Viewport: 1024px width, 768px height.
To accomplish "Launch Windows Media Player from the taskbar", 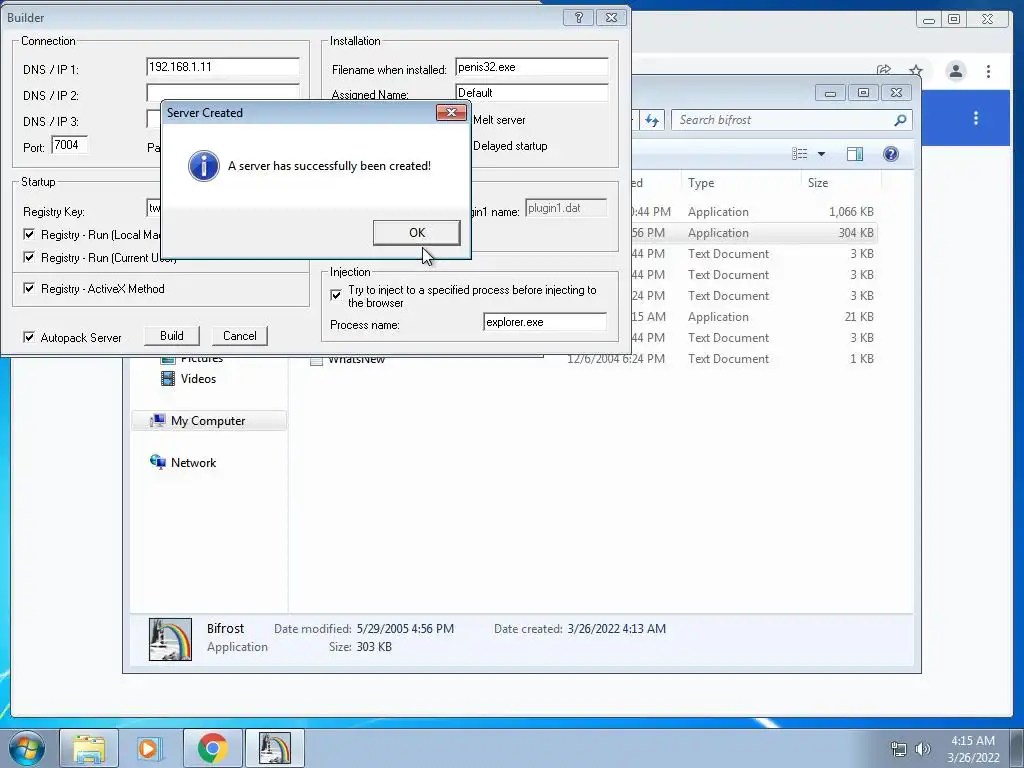I will (150, 748).
